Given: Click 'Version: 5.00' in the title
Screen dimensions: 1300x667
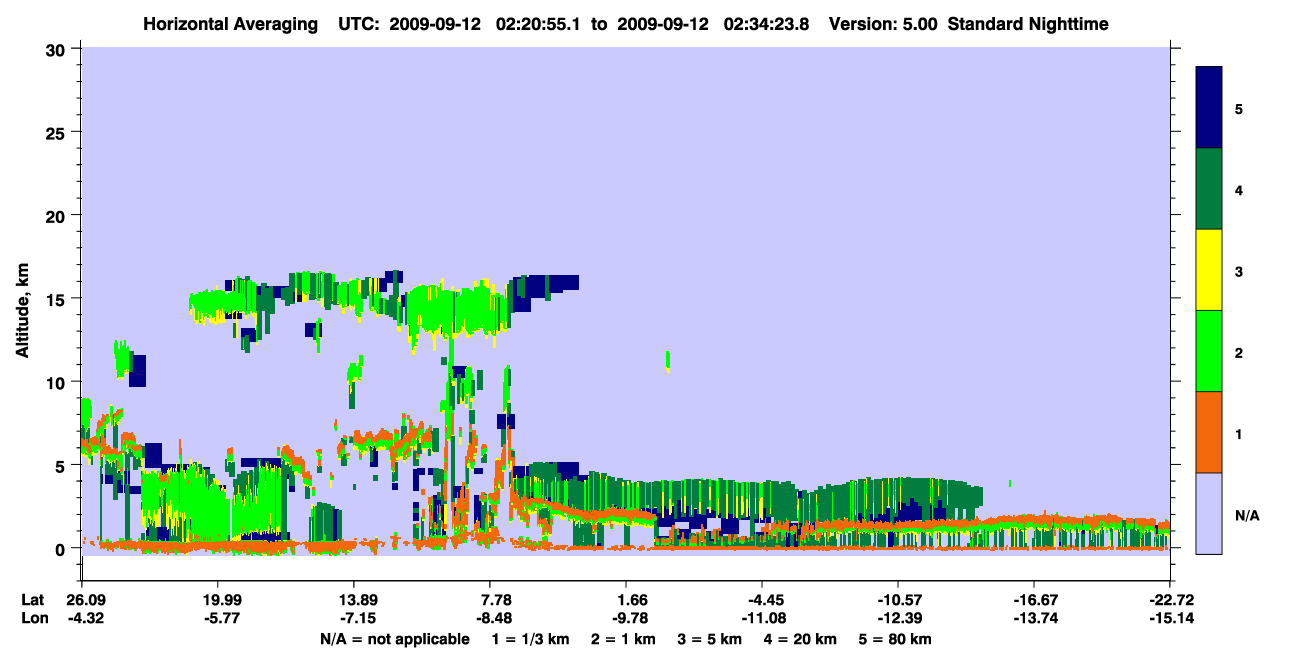Looking at the screenshot, I should point(883,23).
